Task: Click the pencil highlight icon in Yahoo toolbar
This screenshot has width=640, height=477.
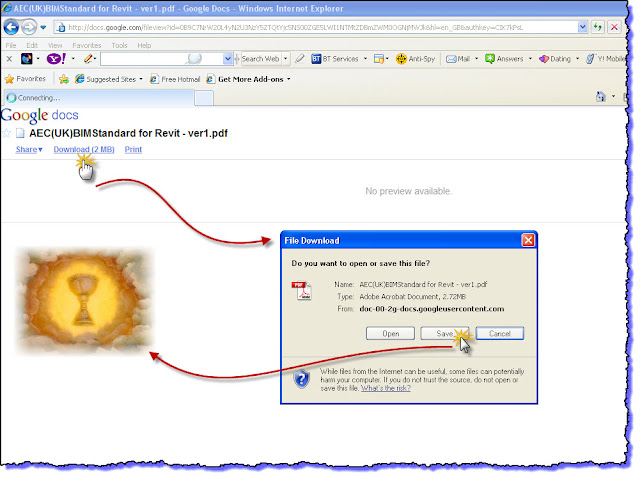Action: tap(88, 59)
